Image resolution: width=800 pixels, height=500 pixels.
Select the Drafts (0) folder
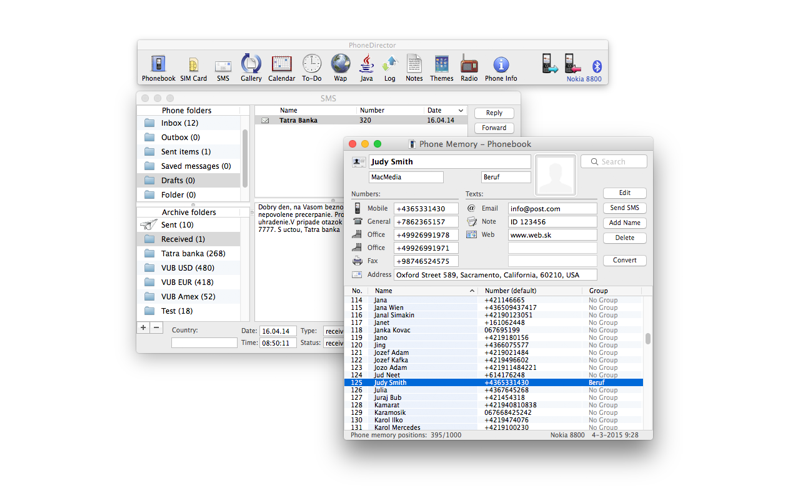click(189, 180)
